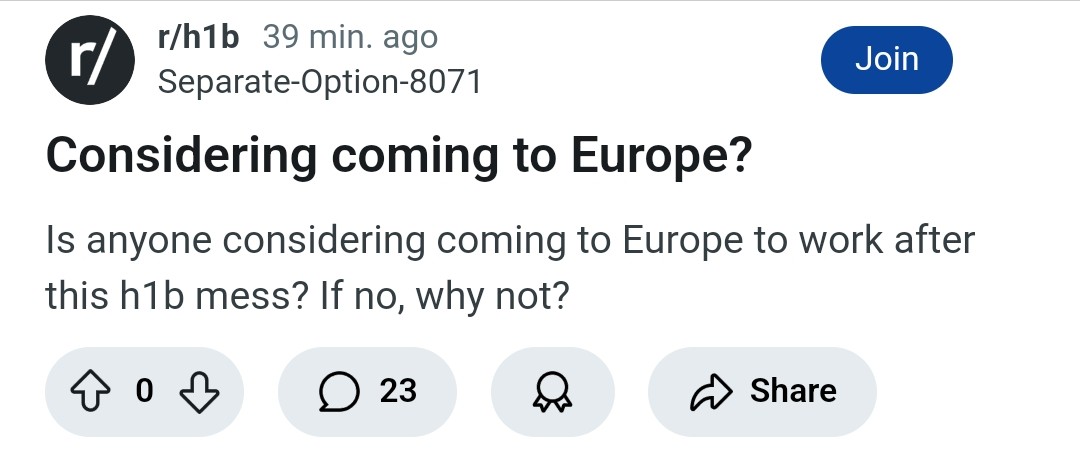1080x456 pixels.
Task: Click the word Join in blue pill
Action: [x=886, y=59]
